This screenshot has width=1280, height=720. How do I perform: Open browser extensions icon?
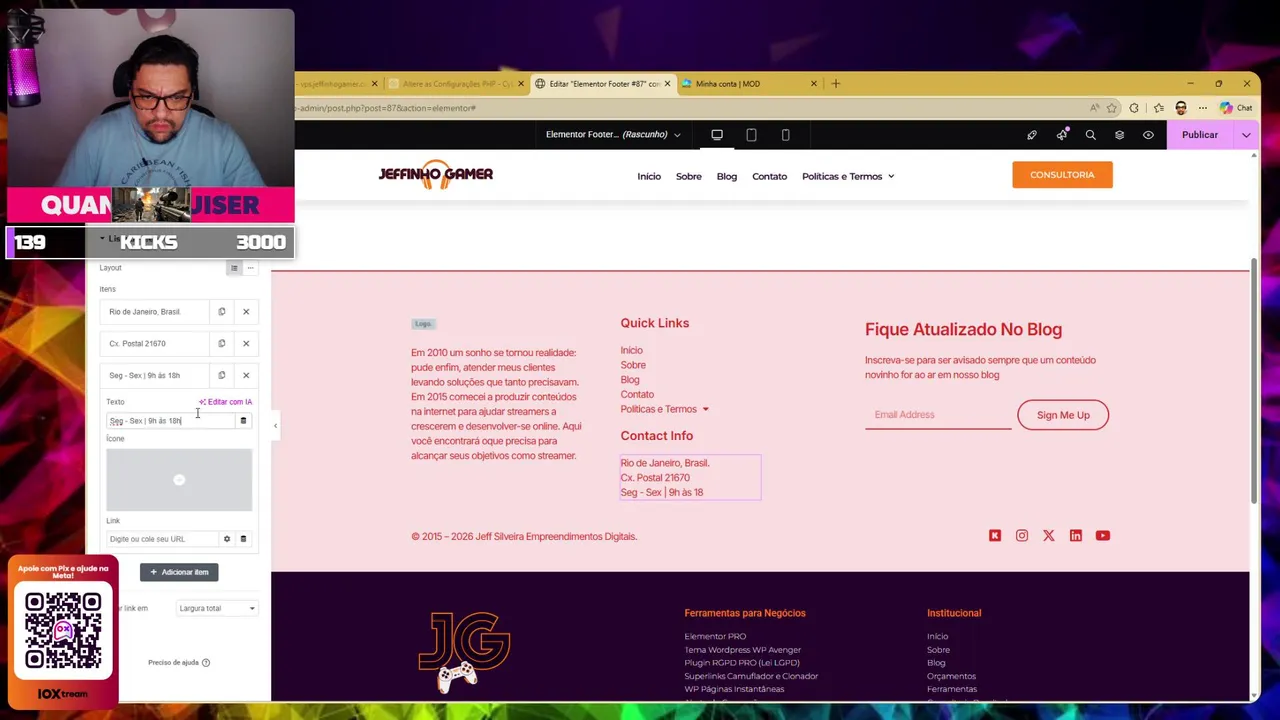1134,108
